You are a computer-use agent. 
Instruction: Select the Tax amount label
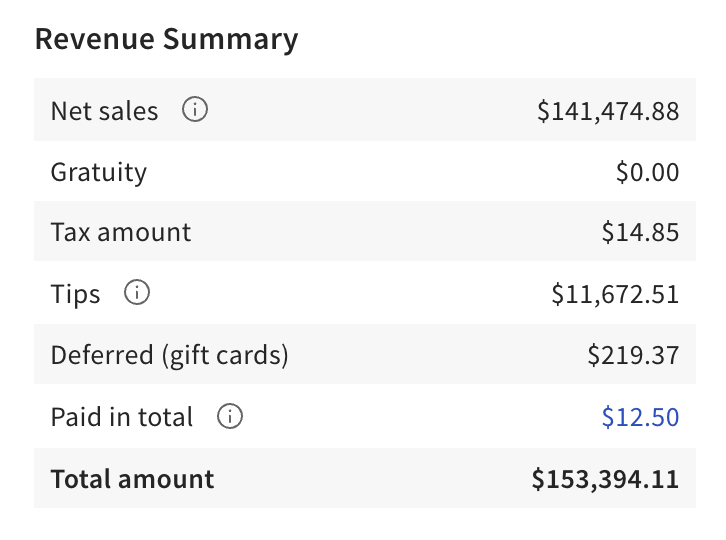(120, 233)
